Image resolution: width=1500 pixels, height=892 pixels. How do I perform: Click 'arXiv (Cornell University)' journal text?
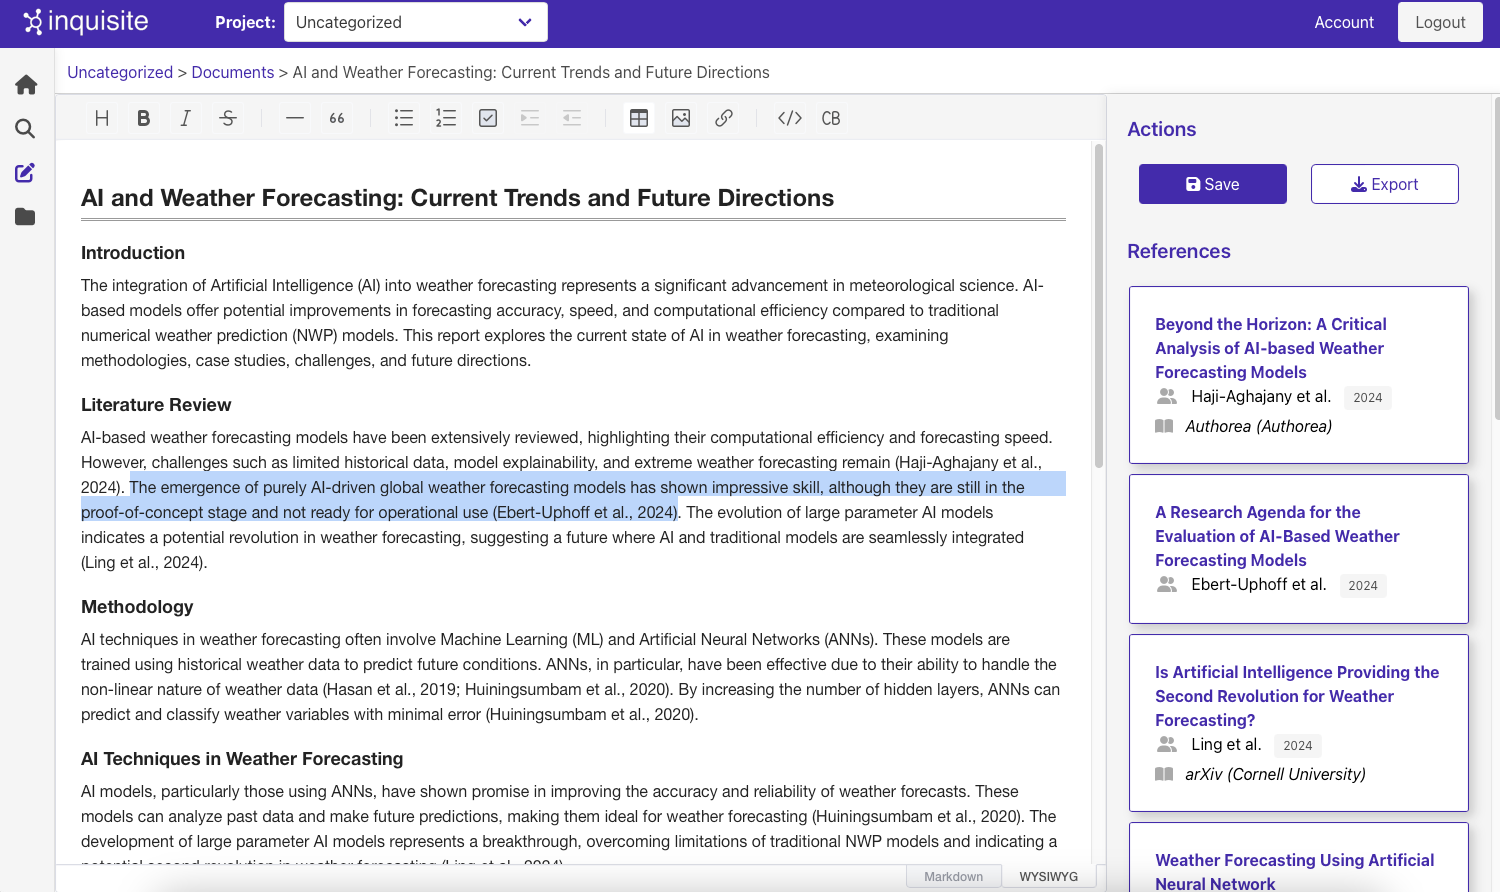[x=1275, y=774]
